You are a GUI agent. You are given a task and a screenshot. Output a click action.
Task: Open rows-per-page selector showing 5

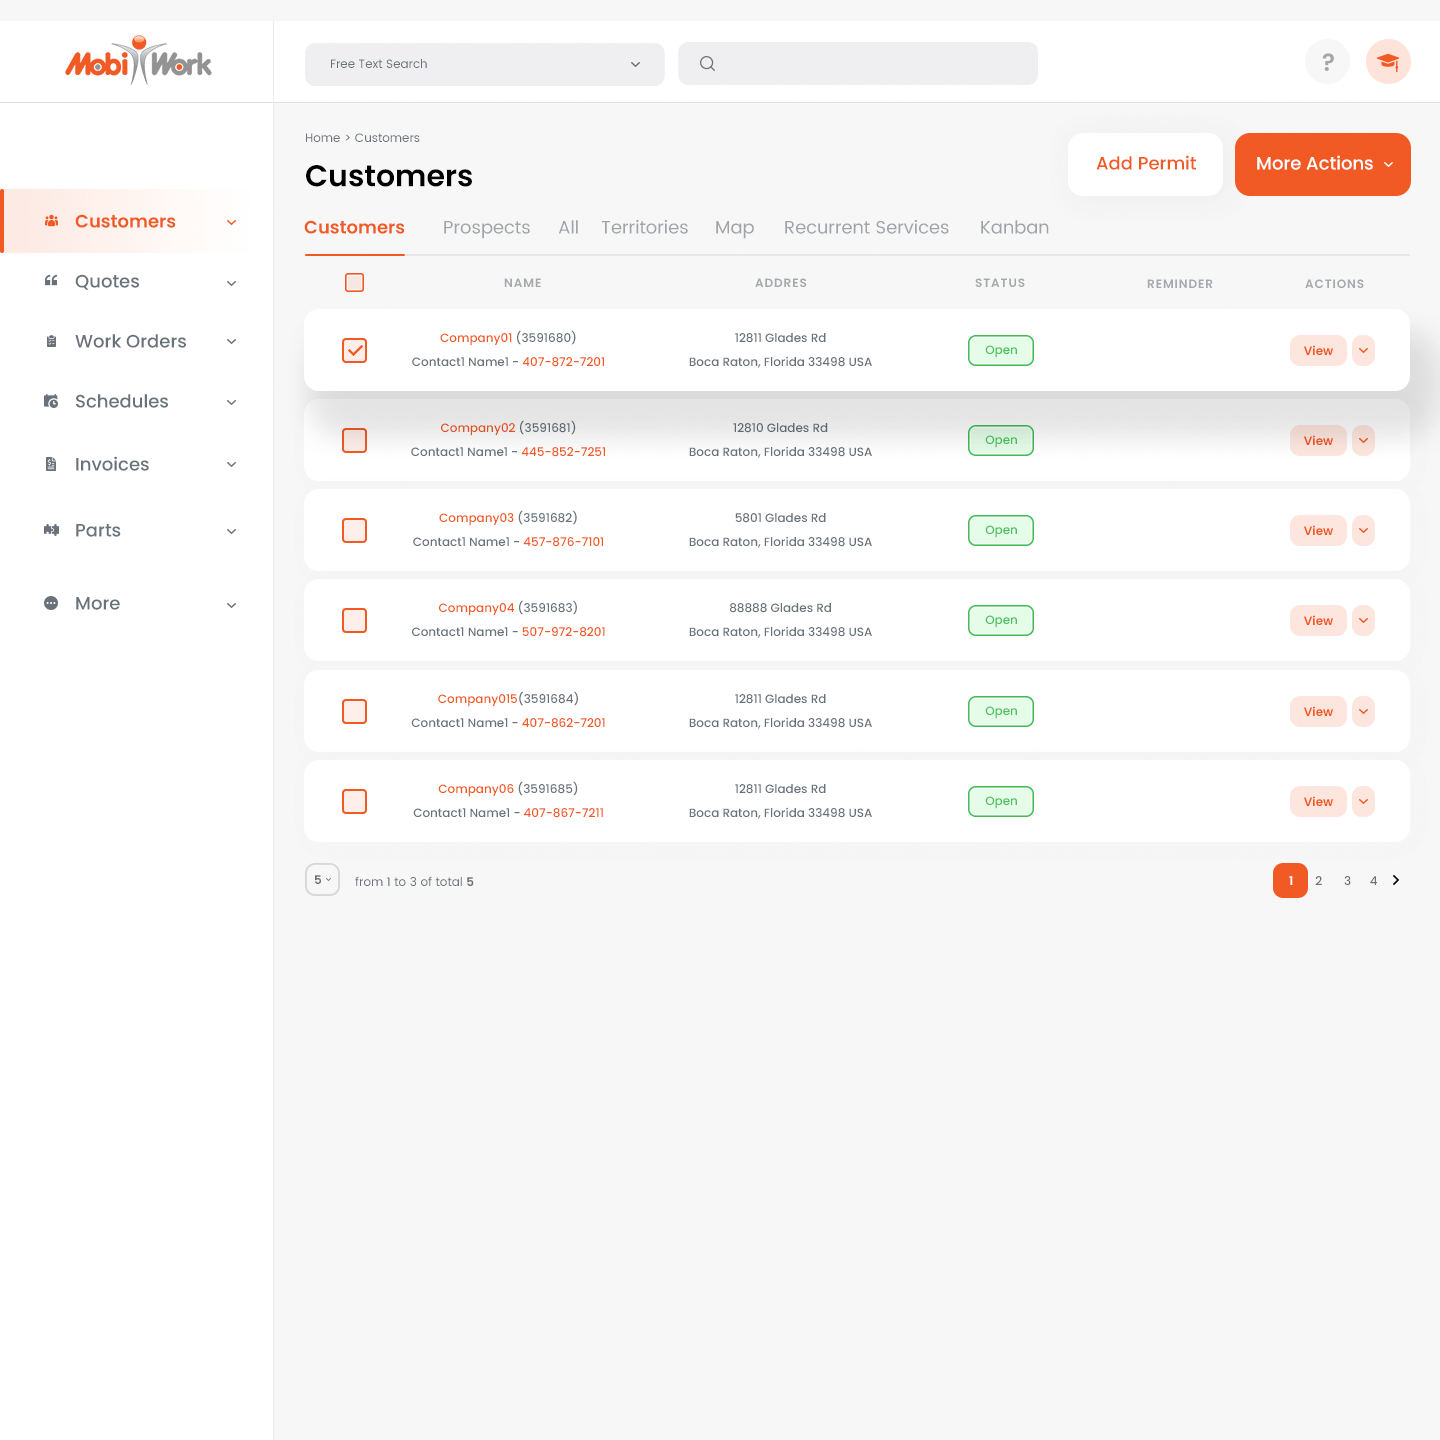[x=322, y=880]
